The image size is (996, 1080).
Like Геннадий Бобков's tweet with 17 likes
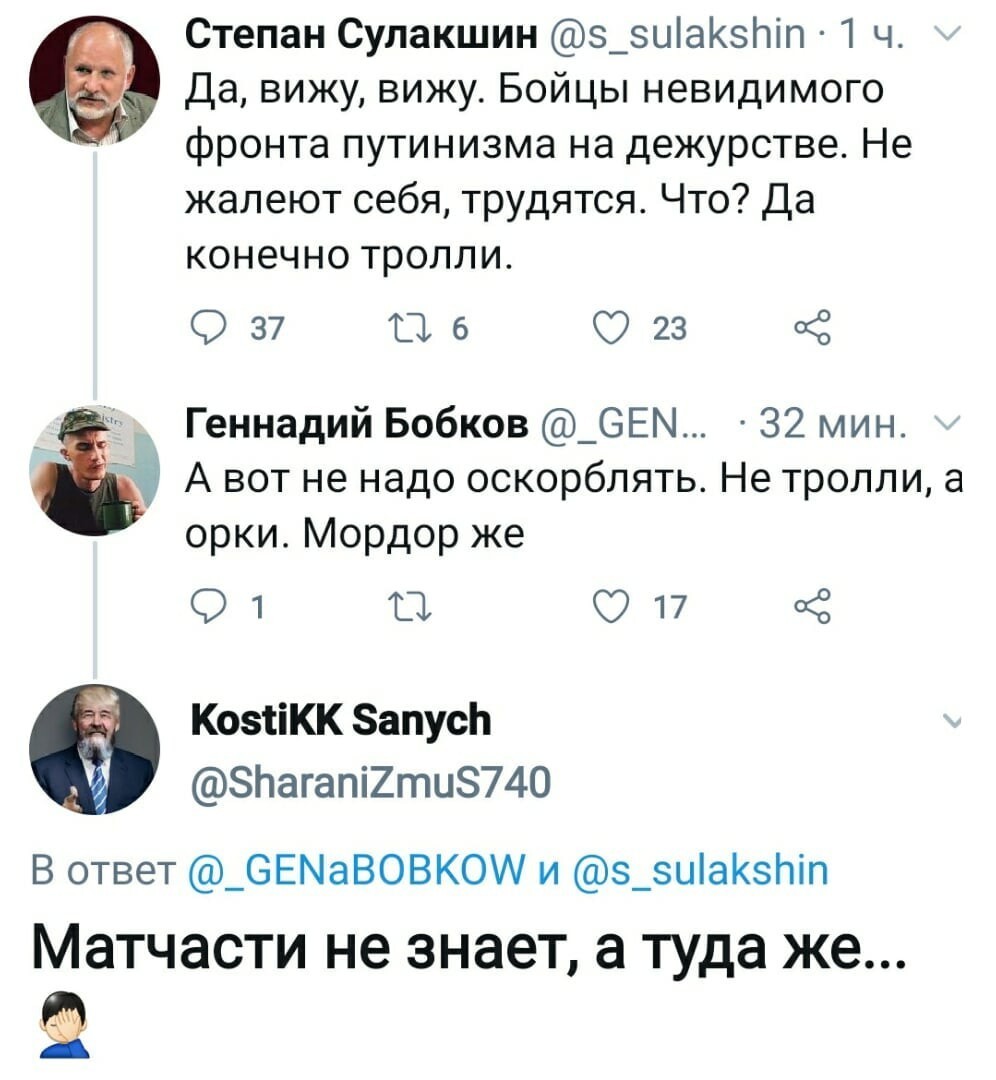click(611, 607)
